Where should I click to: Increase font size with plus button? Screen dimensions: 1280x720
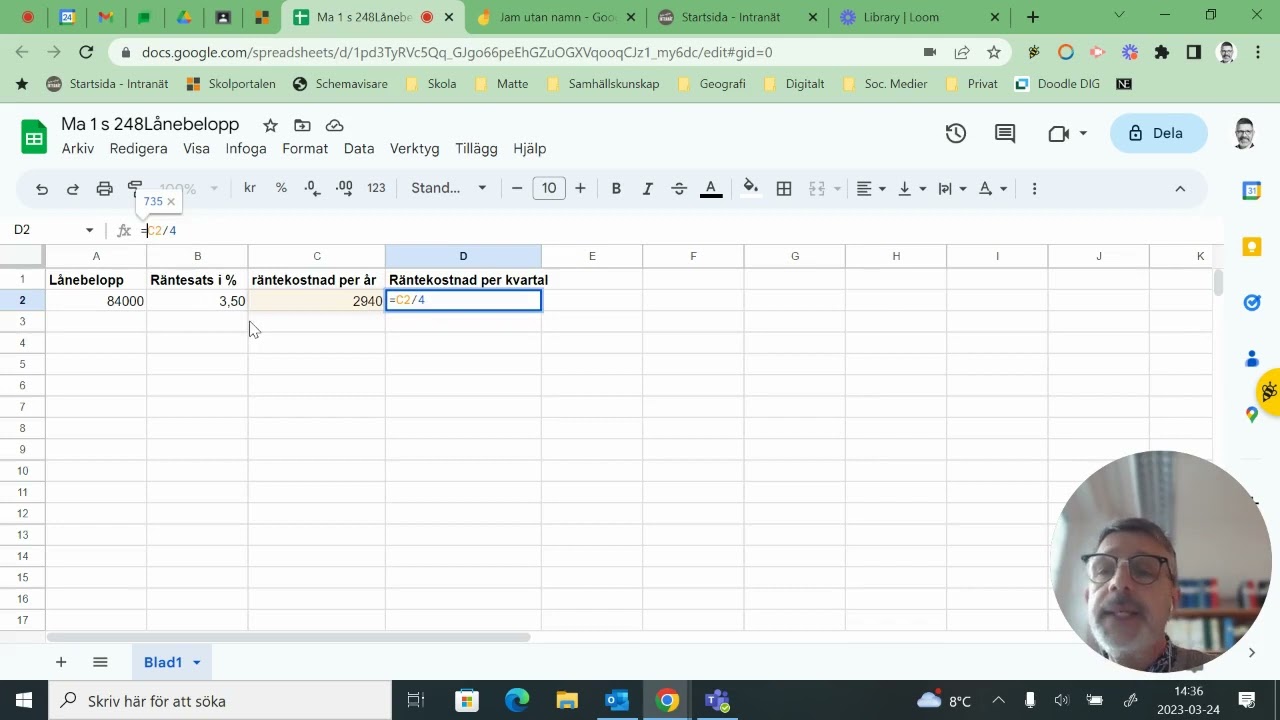pyautogui.click(x=580, y=188)
